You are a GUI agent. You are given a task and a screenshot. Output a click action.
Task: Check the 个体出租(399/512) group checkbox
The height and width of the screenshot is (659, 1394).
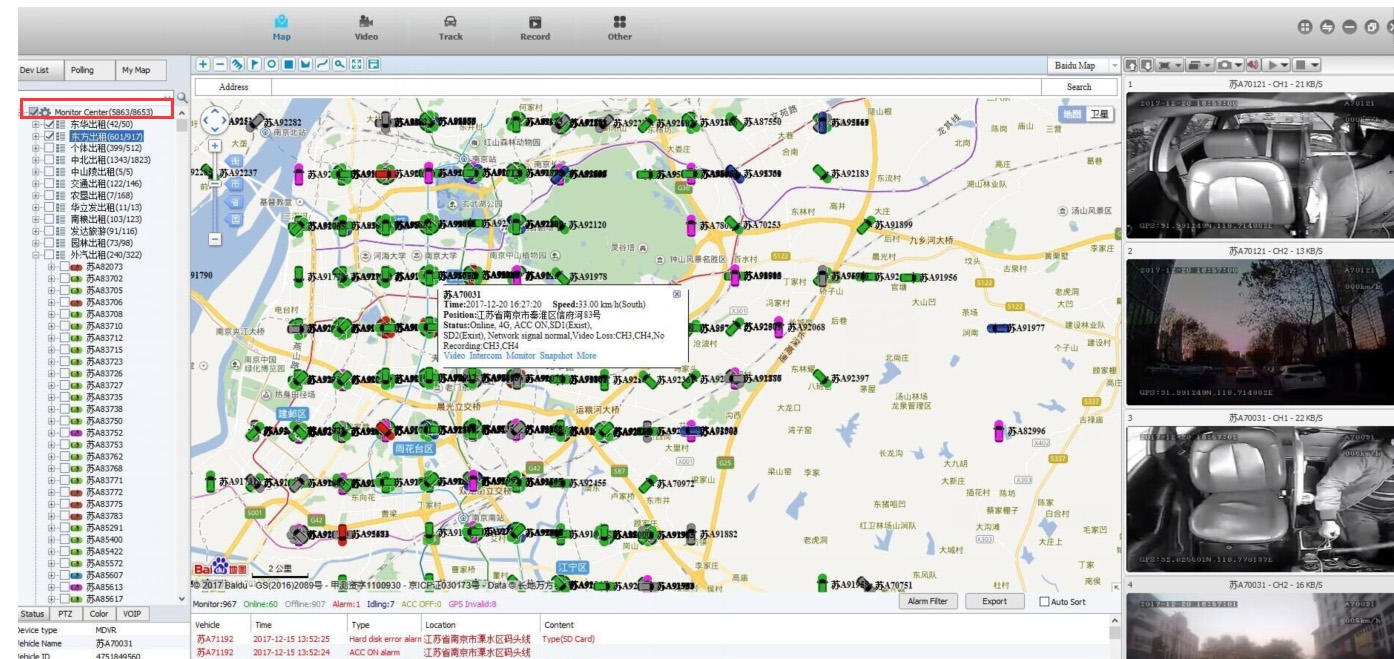pyautogui.click(x=49, y=148)
